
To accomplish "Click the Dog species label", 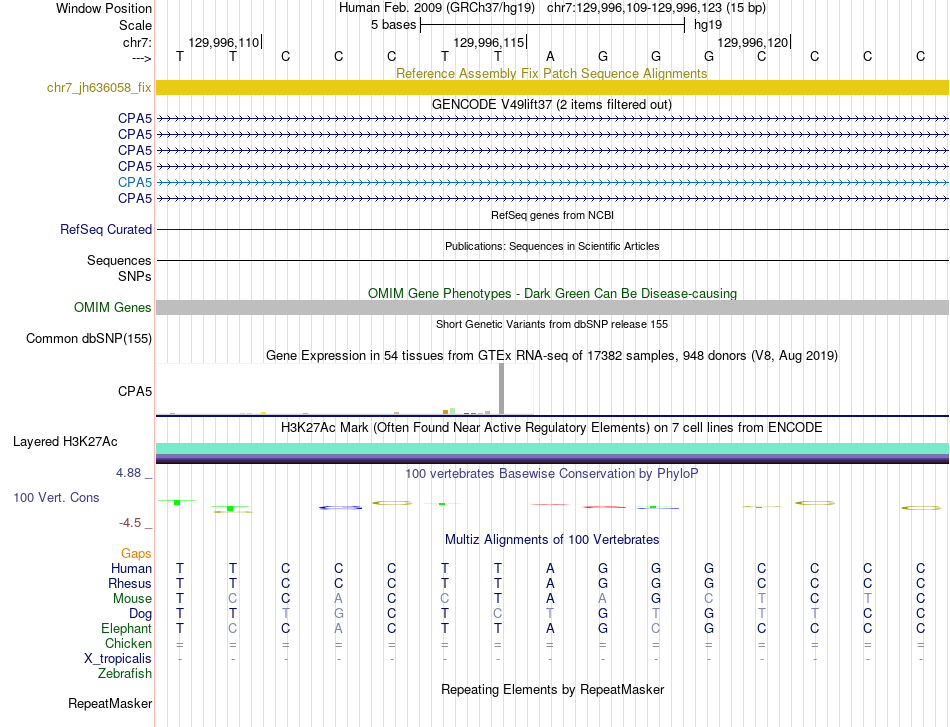I will click(x=140, y=614).
